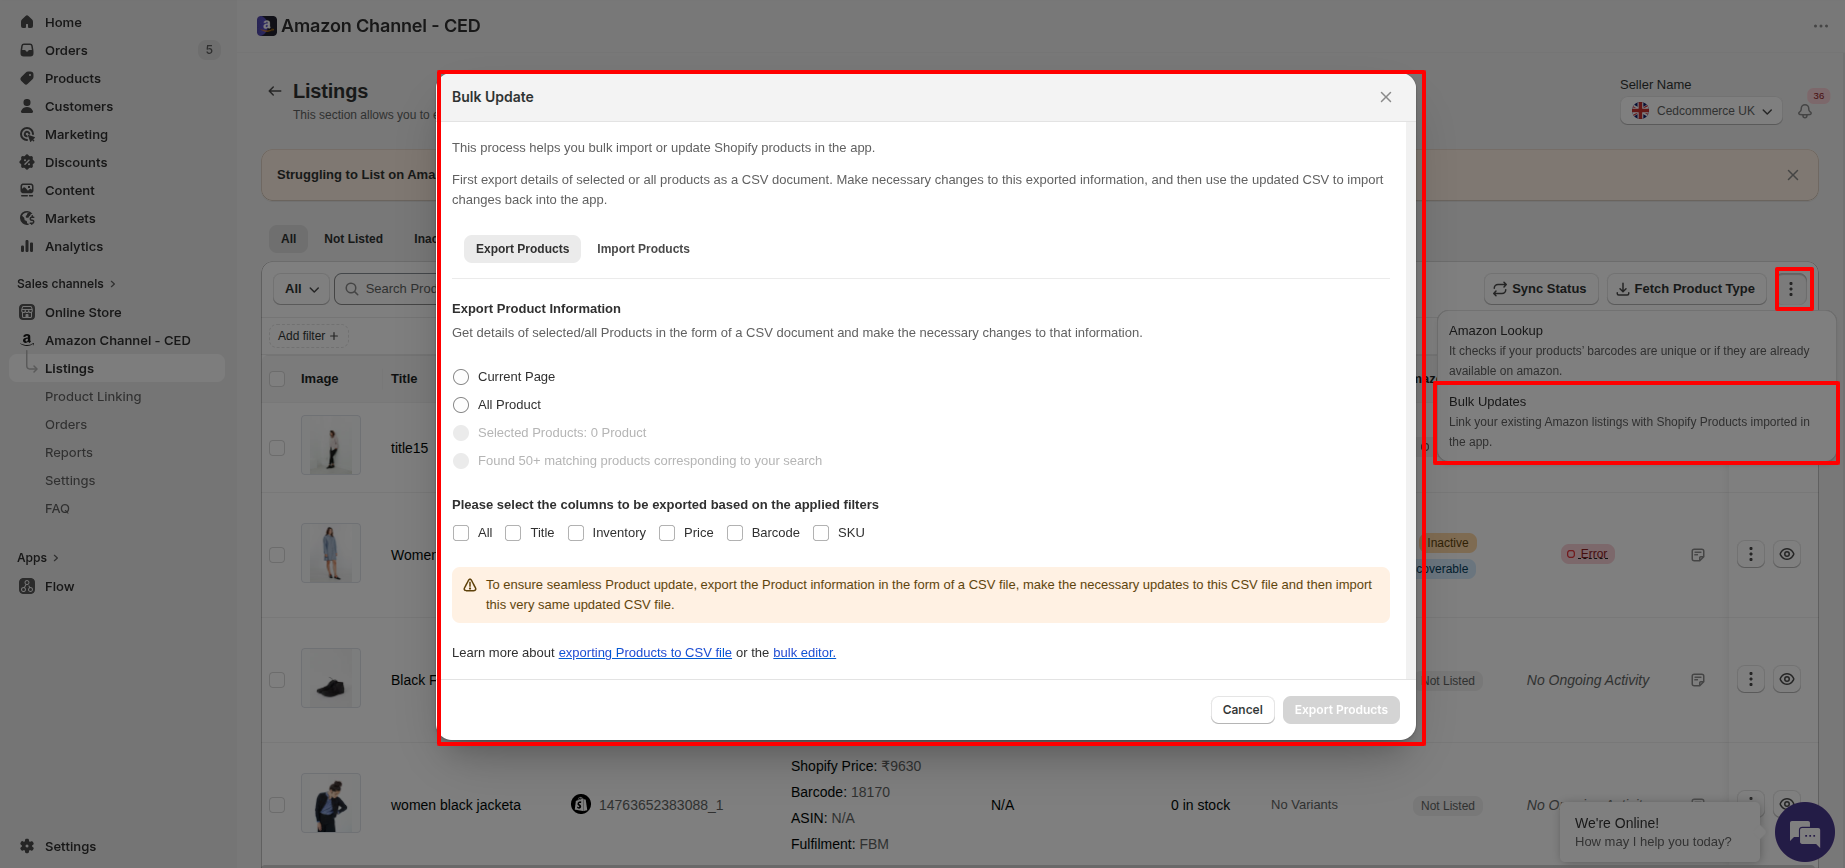Viewport: 1845px width, 868px height.
Task: Open Amazon Channel - CED sidebar icon
Action: (27, 340)
